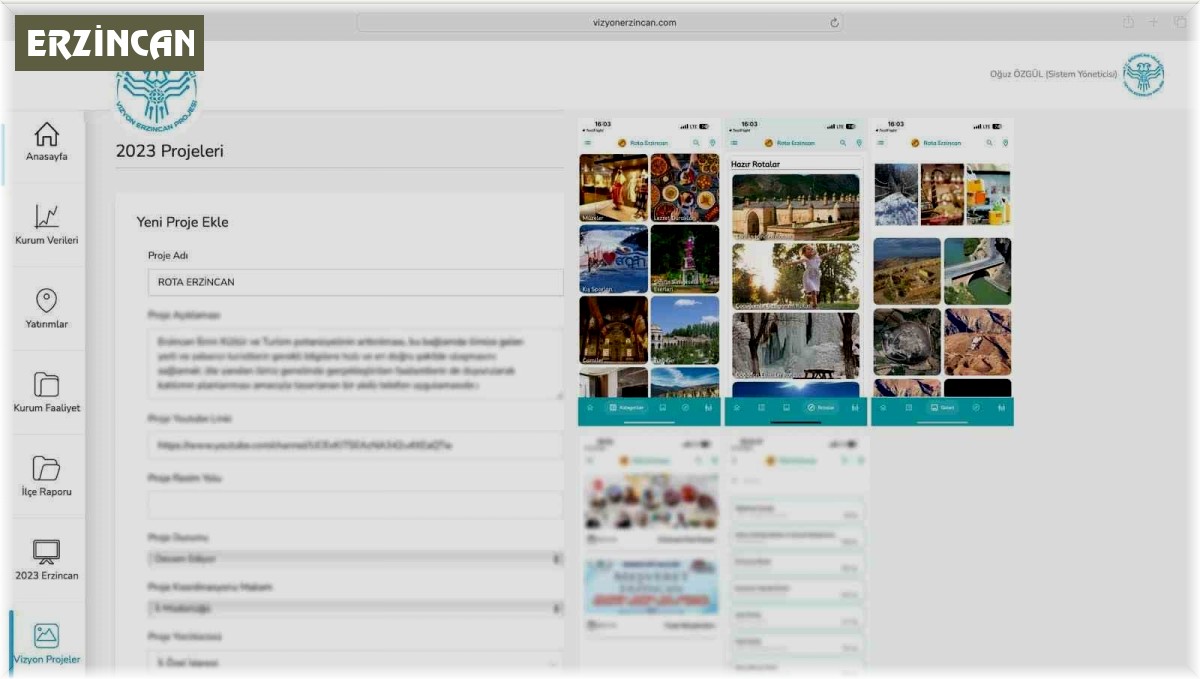Image resolution: width=1200 pixels, height=679 pixels.
Task: Select the Kategoriler tab in first phone mockup
Action: pyautogui.click(x=626, y=408)
